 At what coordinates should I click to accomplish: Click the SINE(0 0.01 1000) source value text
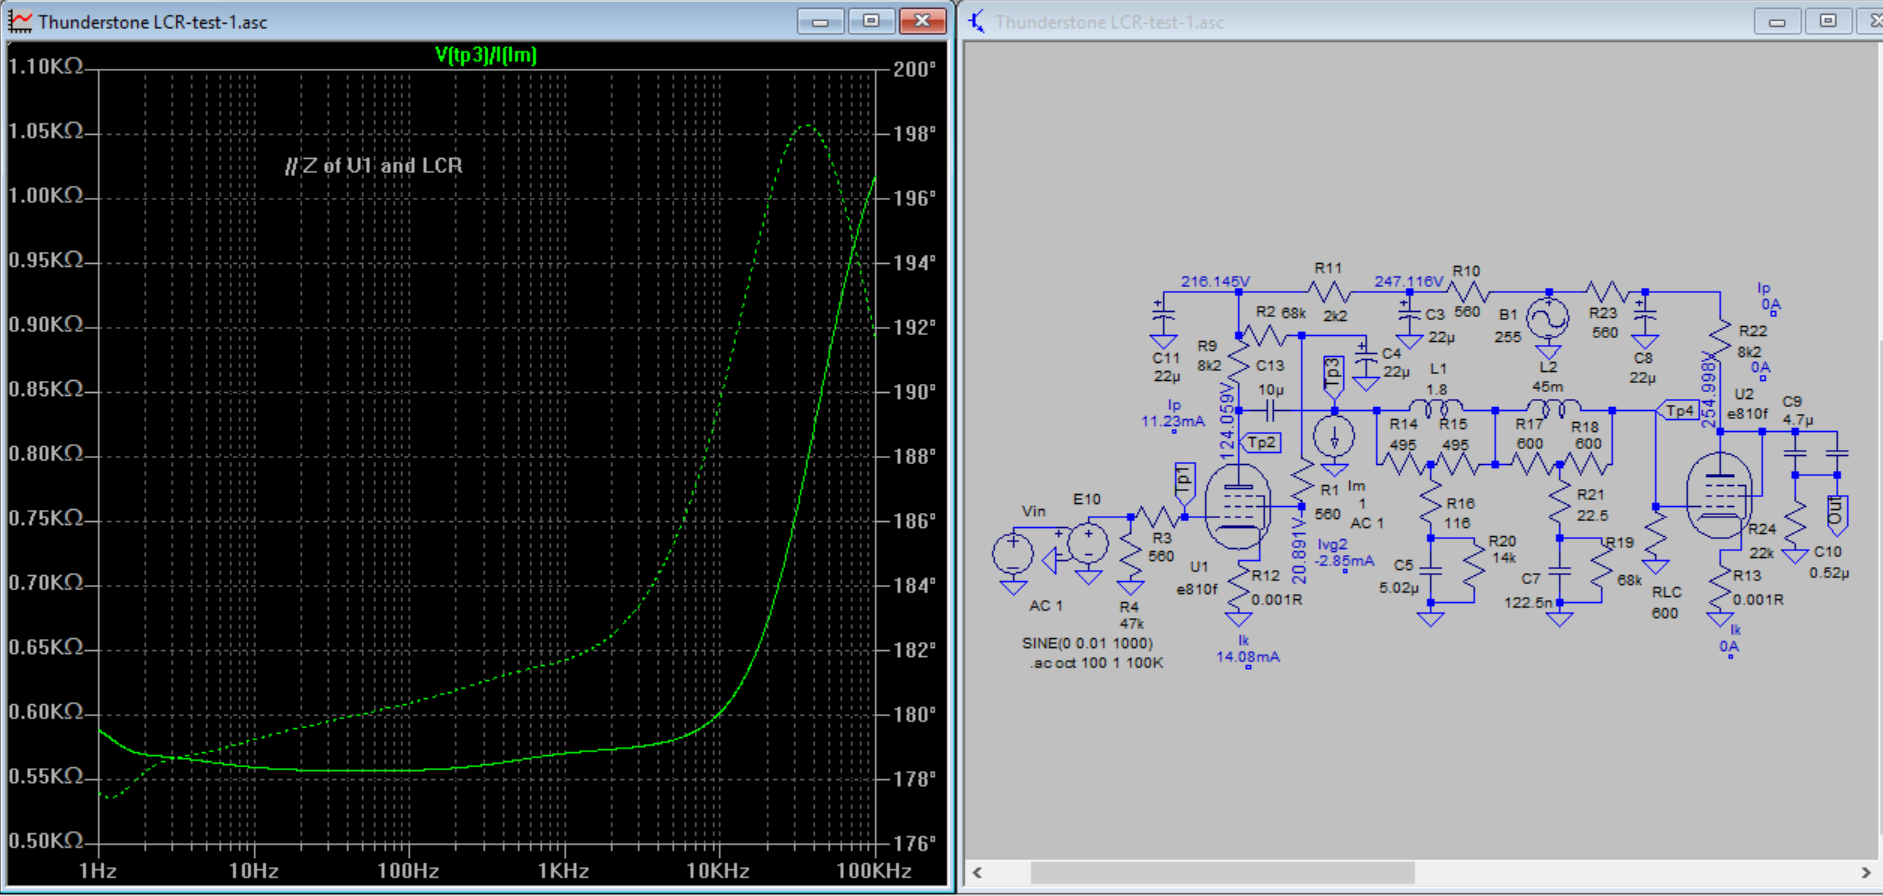(1087, 643)
